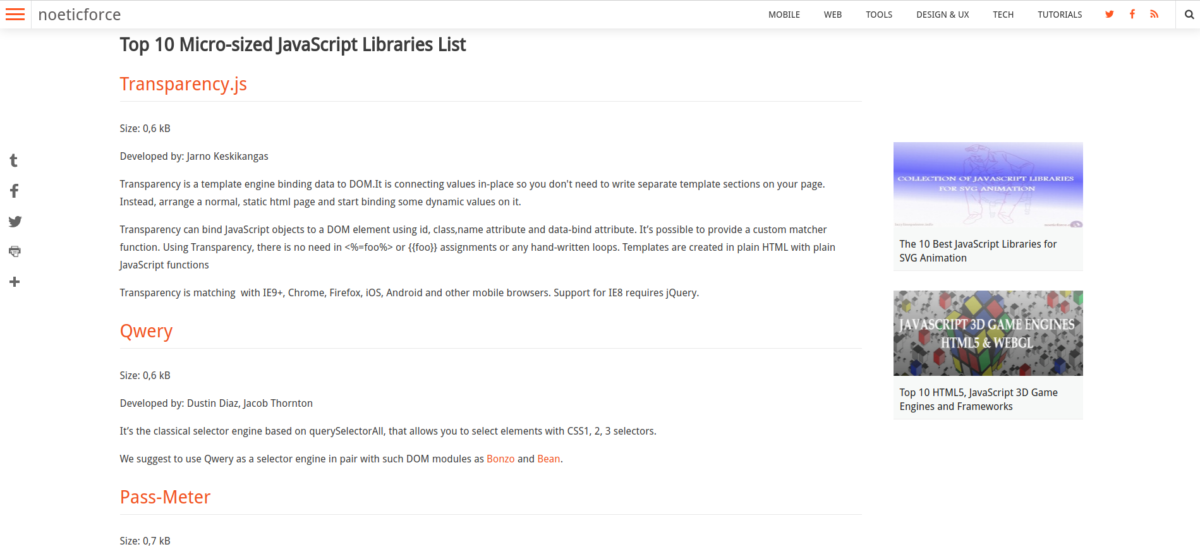This screenshot has width=1200, height=554.
Task: Open the Twitter icon in top navigation
Action: pos(1109,14)
